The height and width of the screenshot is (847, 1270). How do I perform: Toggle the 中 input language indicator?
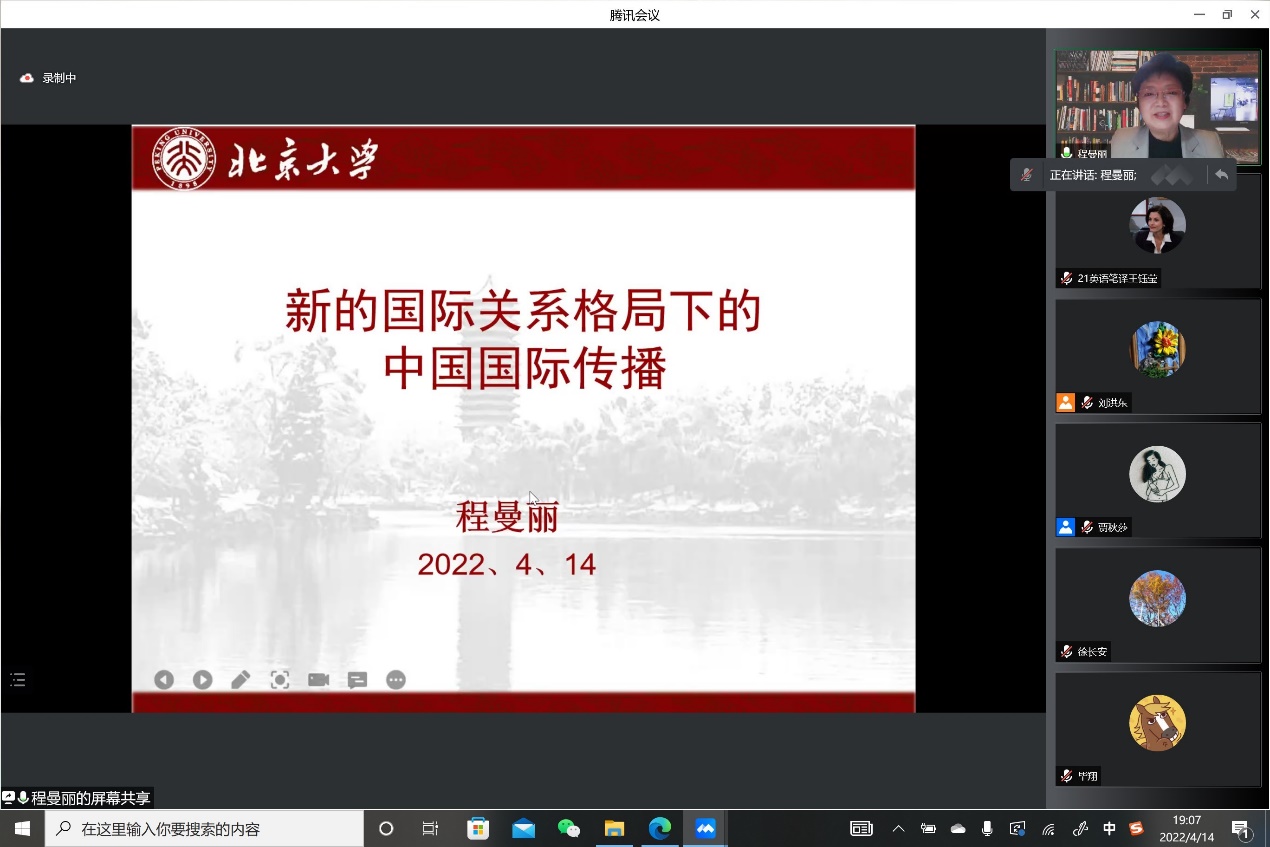coord(1109,828)
